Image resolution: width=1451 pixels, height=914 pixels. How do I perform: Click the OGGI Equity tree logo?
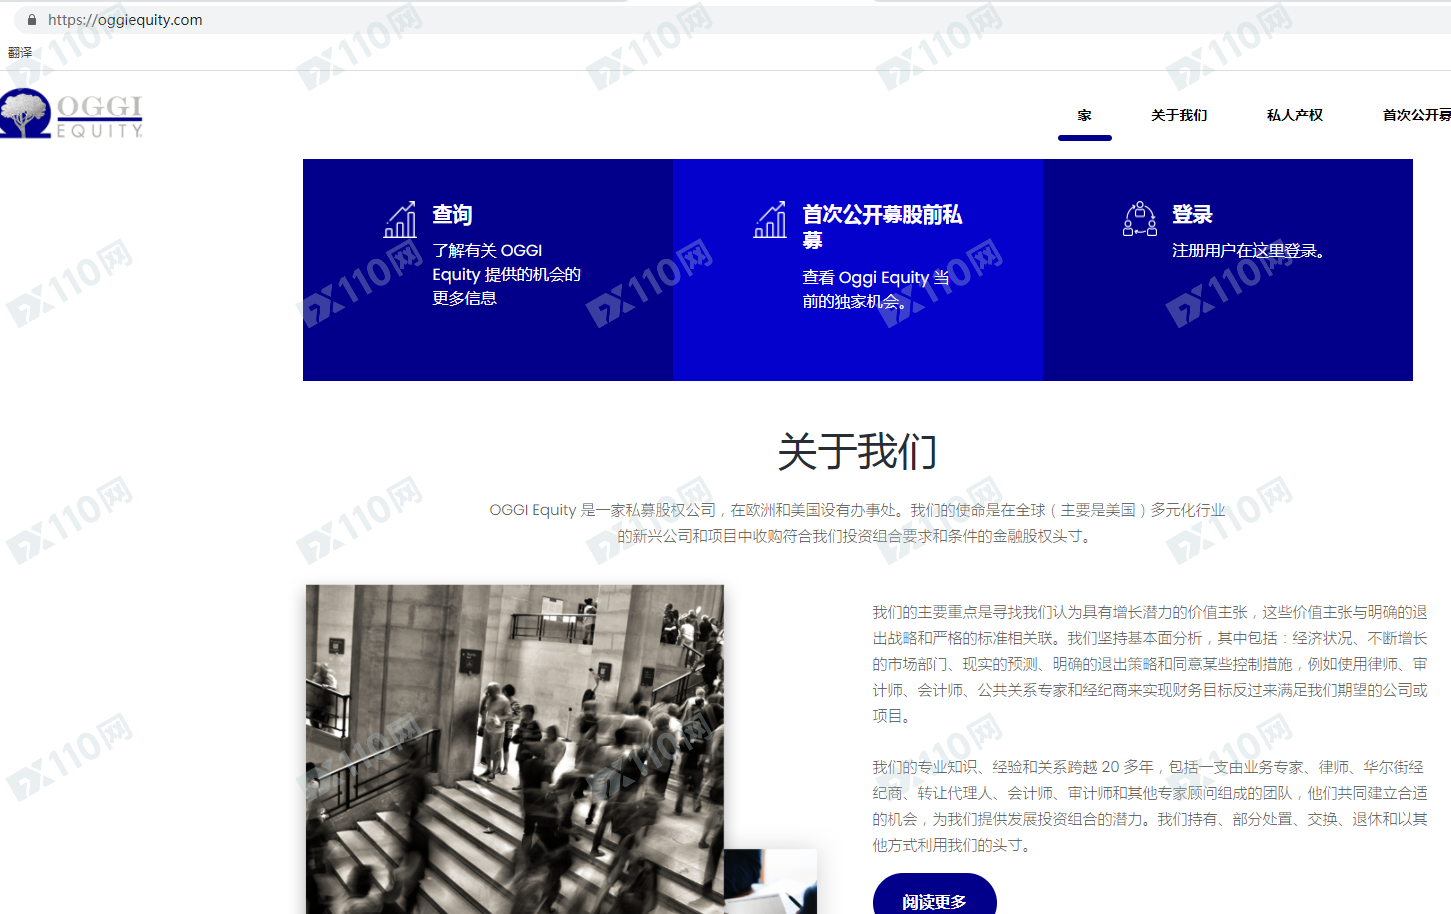click(72, 114)
